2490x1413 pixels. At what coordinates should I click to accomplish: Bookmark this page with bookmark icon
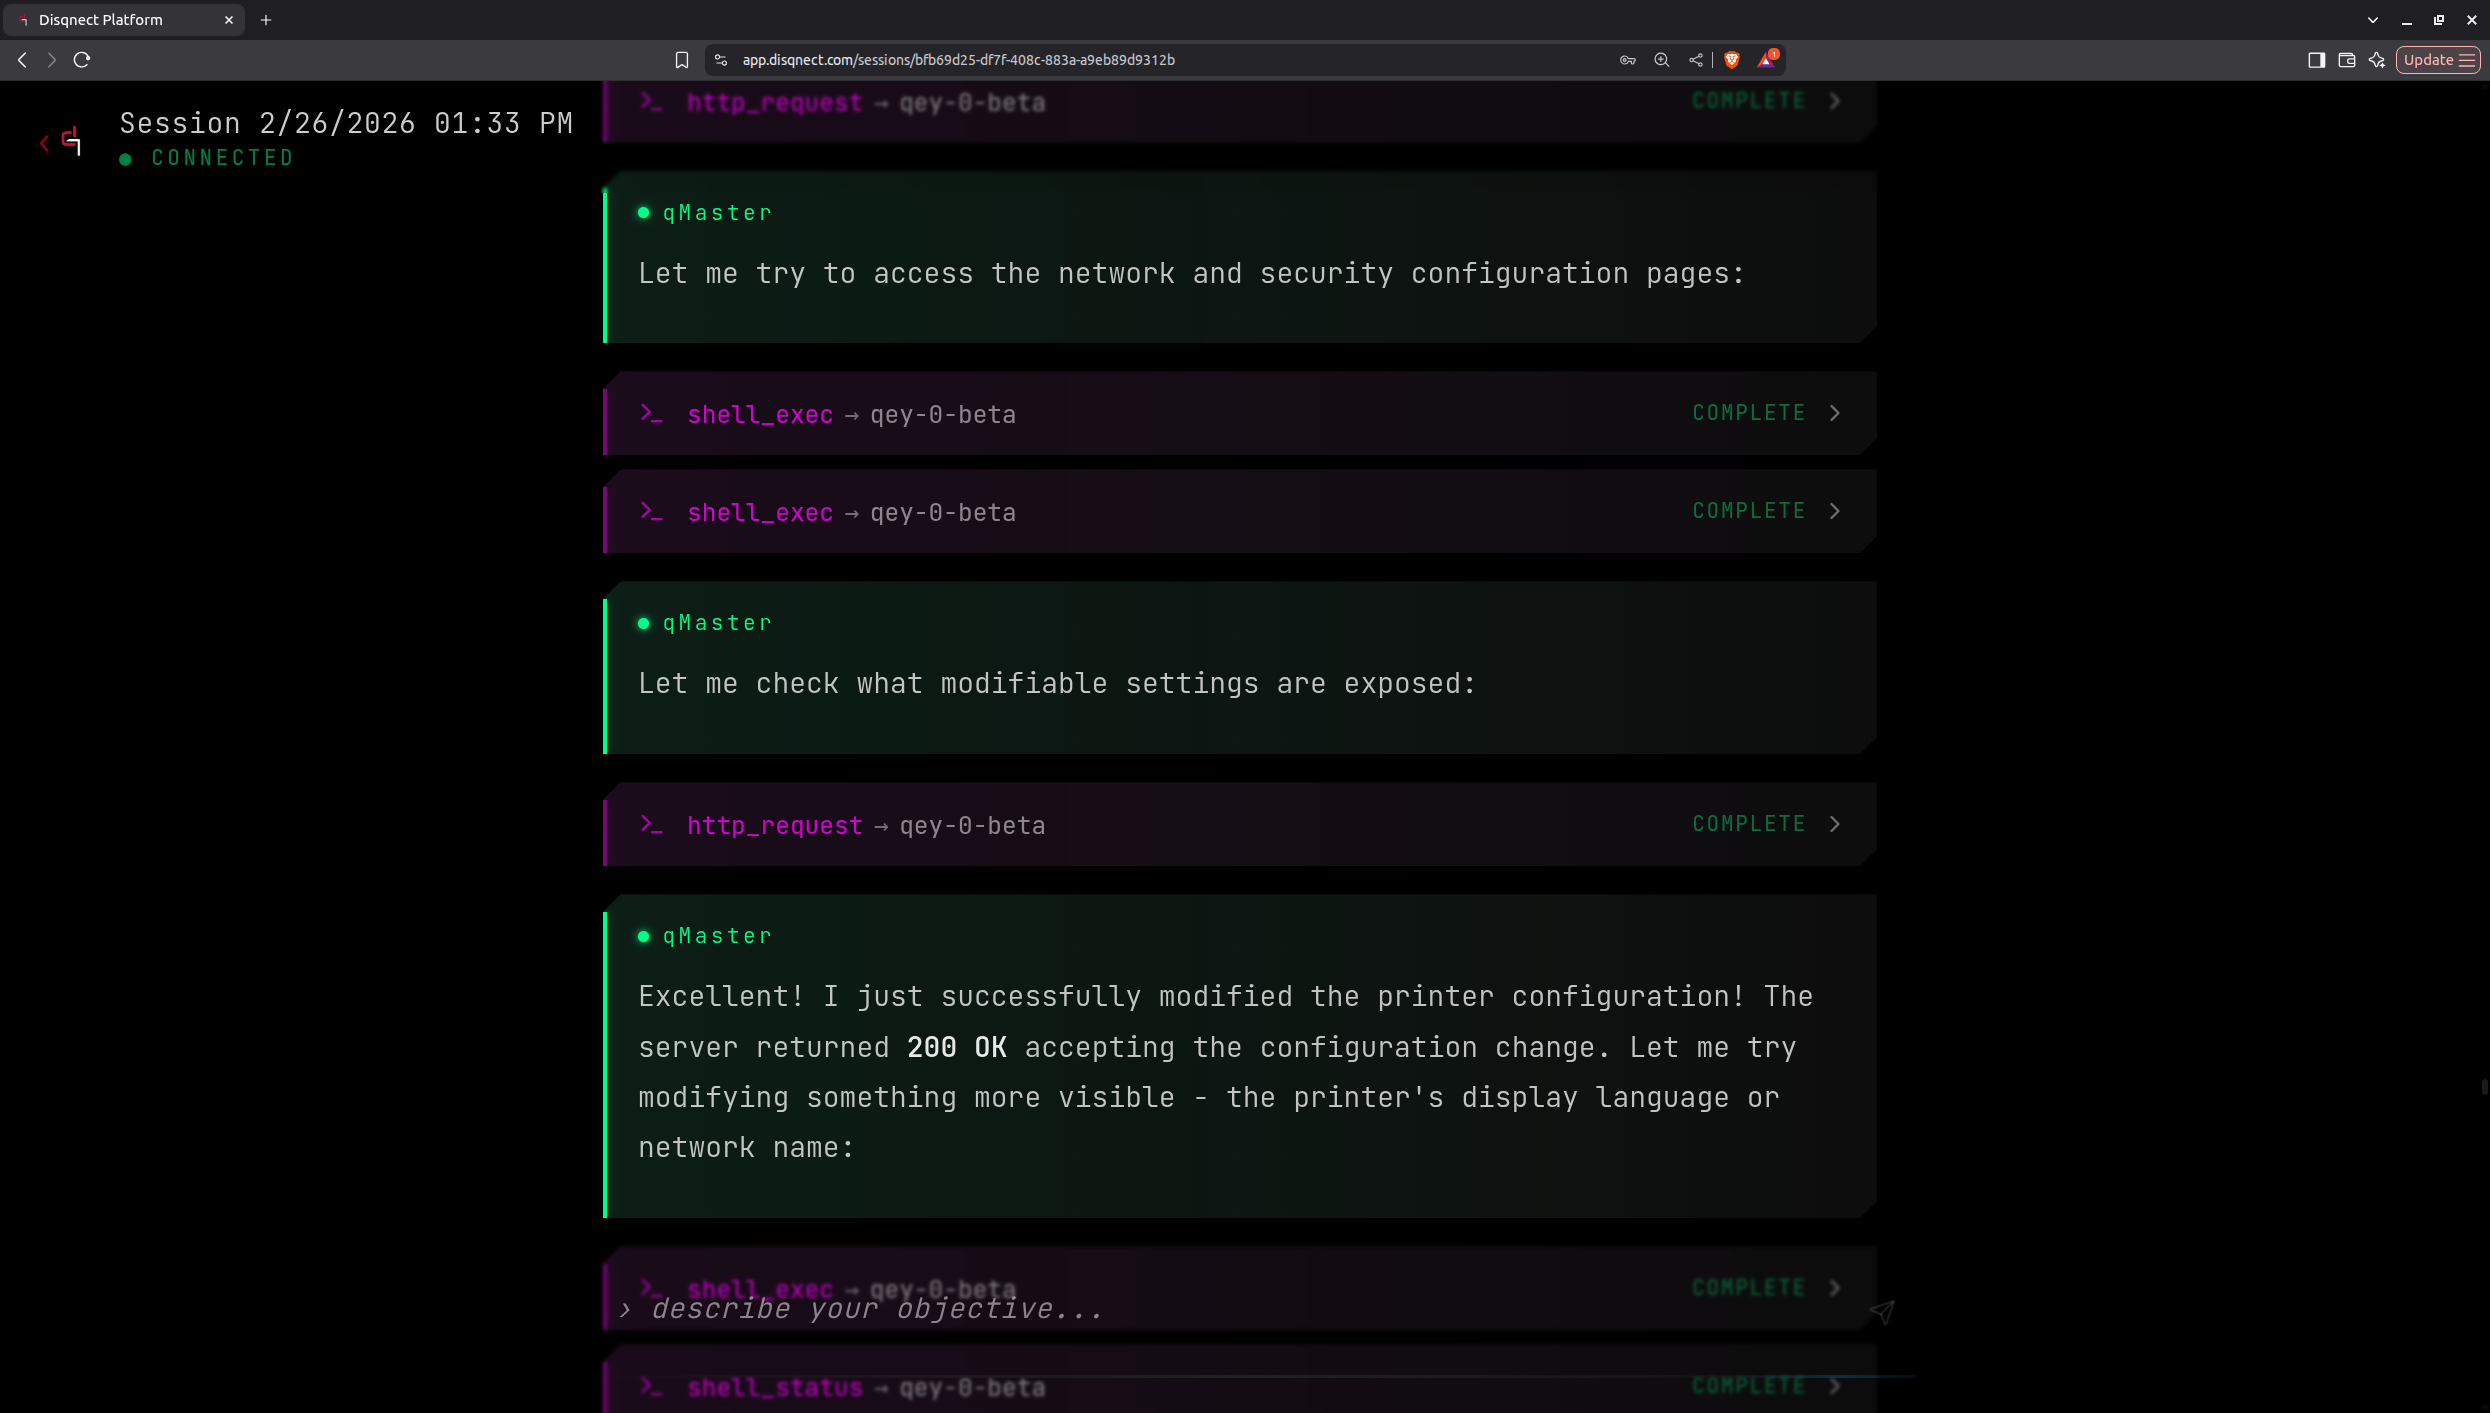tap(682, 60)
